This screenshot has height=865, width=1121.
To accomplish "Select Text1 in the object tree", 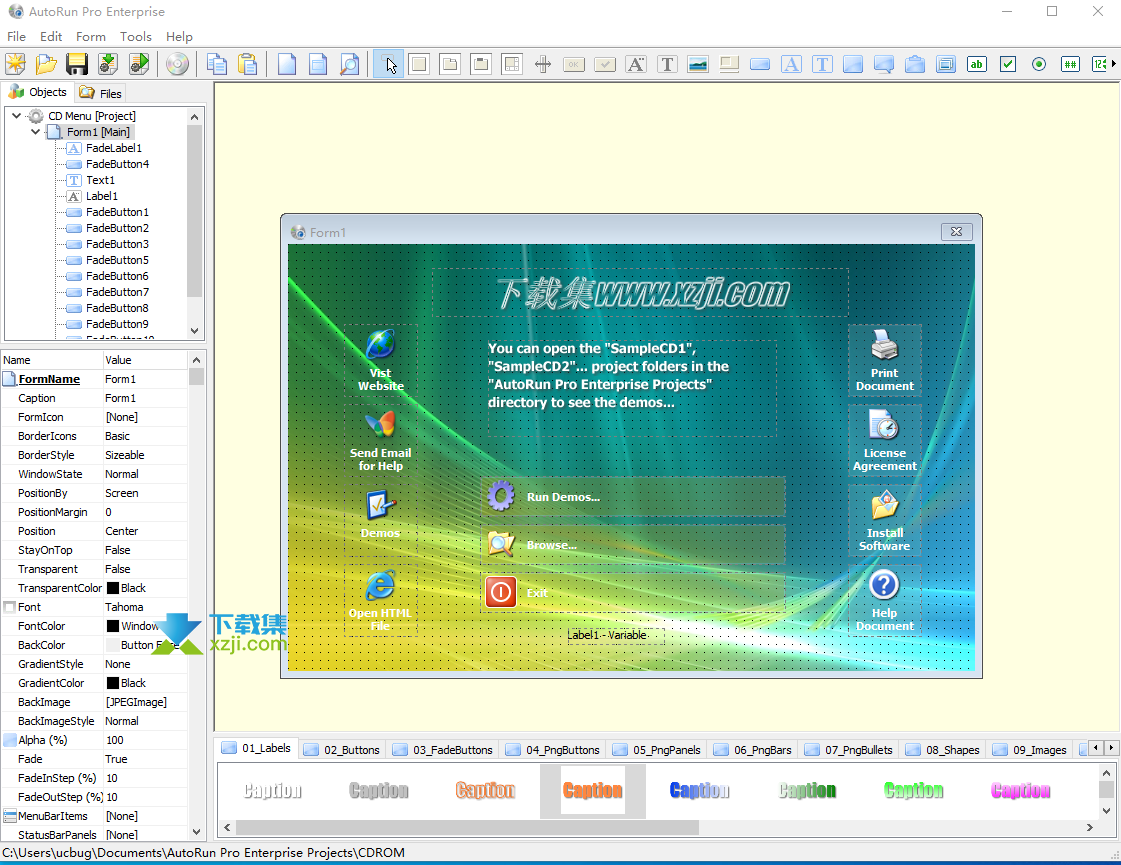I will [100, 180].
